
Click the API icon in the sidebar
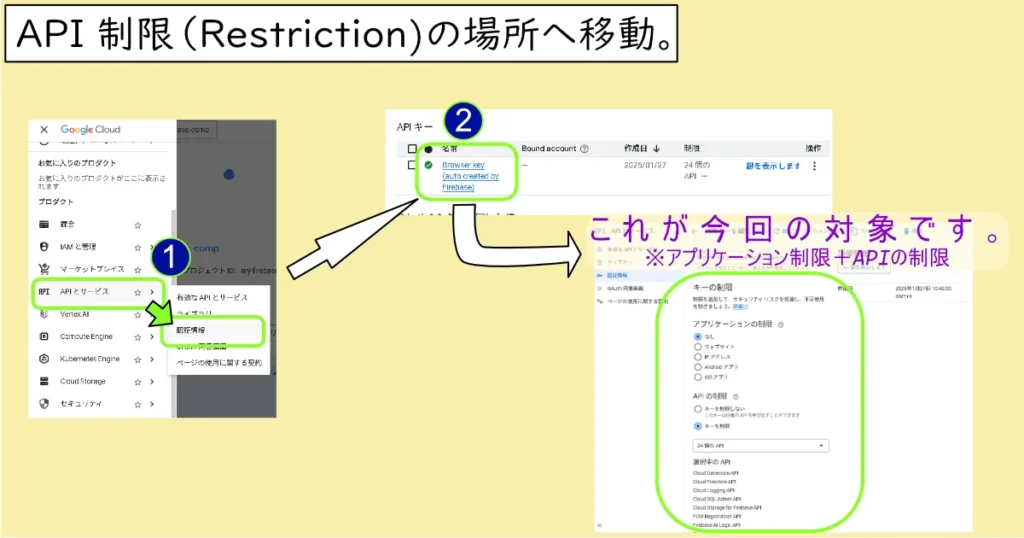(x=44, y=292)
